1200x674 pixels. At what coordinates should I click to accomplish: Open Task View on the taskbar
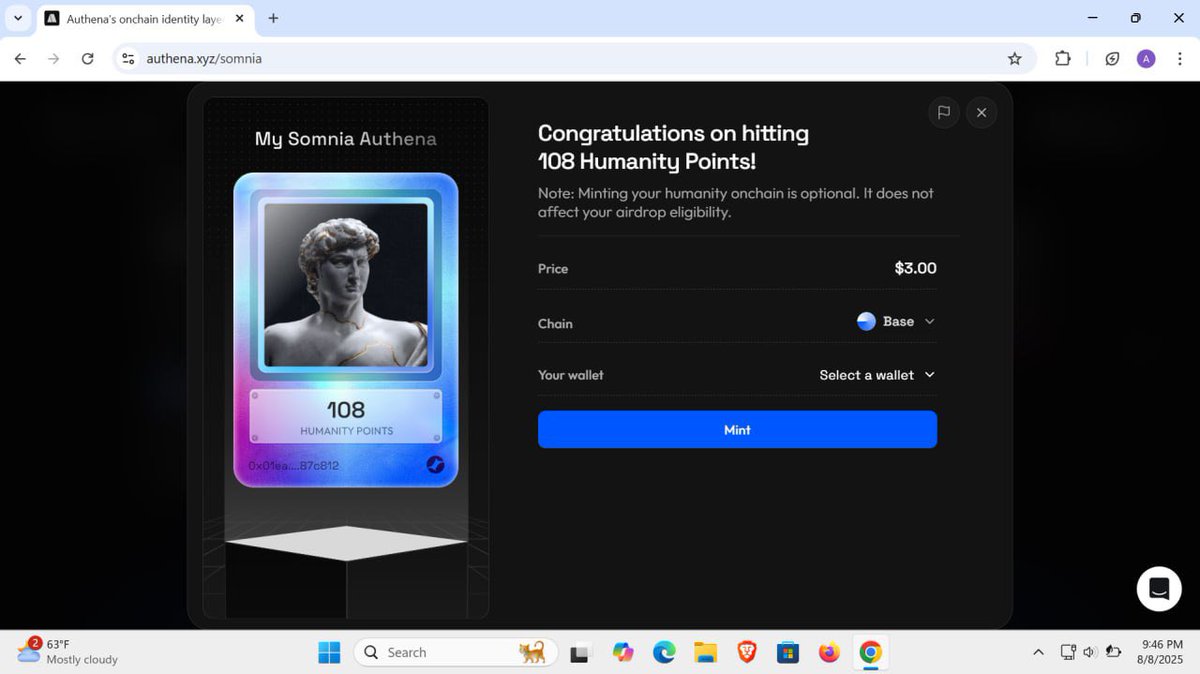580,652
